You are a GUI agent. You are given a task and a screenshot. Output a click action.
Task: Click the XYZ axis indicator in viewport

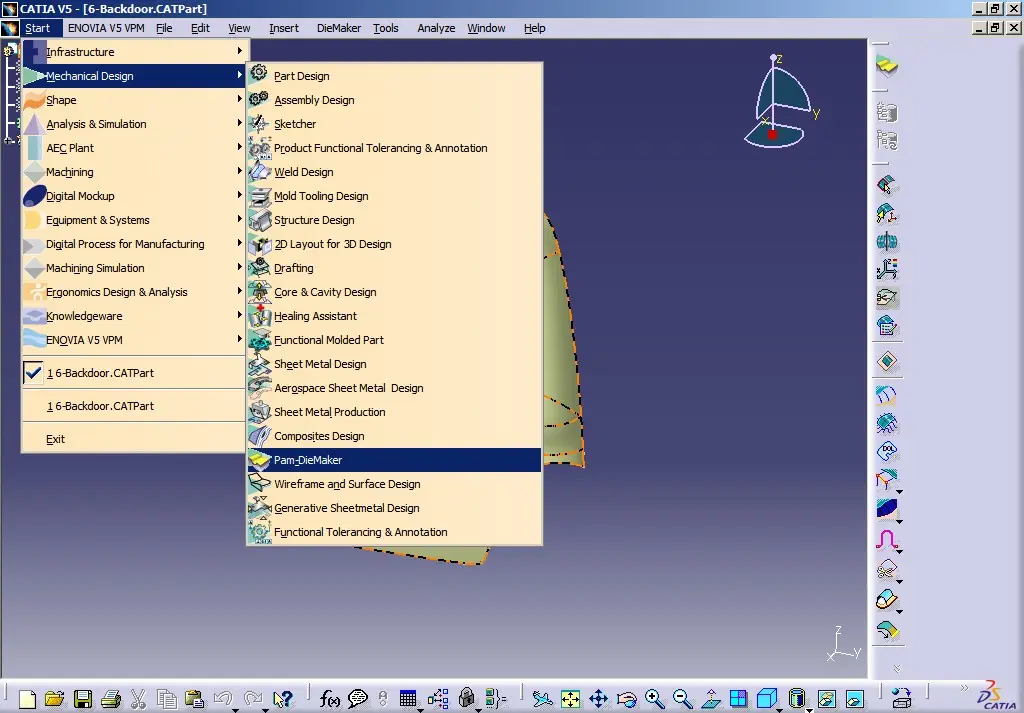pos(844,644)
